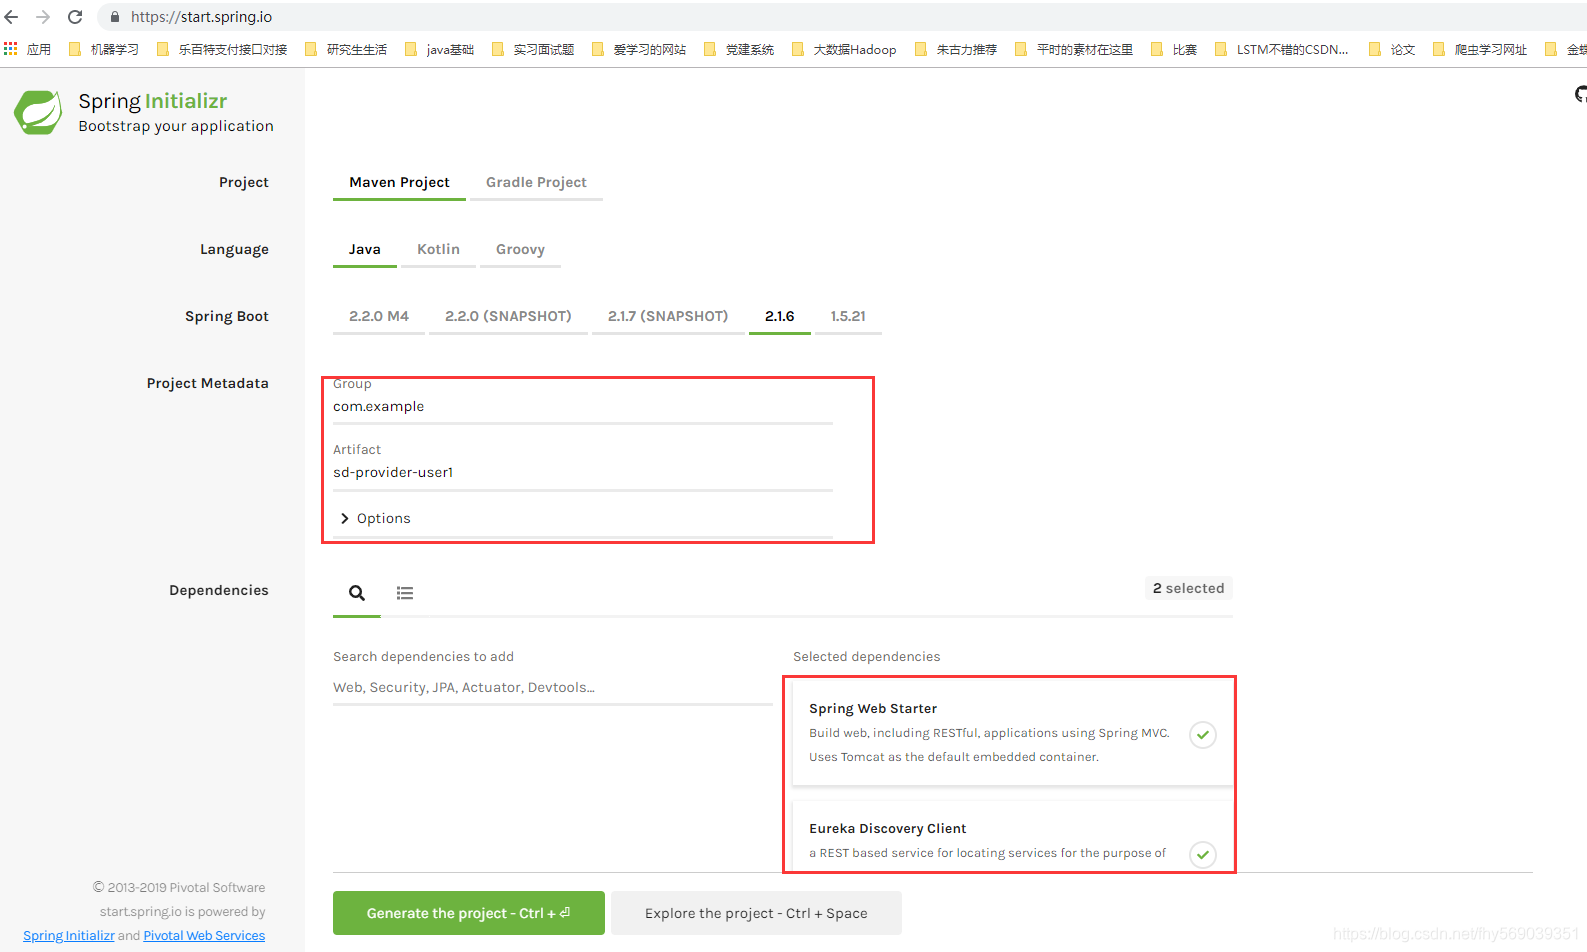Open the LSTM不错的CSDN bookmark folder
The height and width of the screenshot is (952, 1587).
(x=1283, y=49)
